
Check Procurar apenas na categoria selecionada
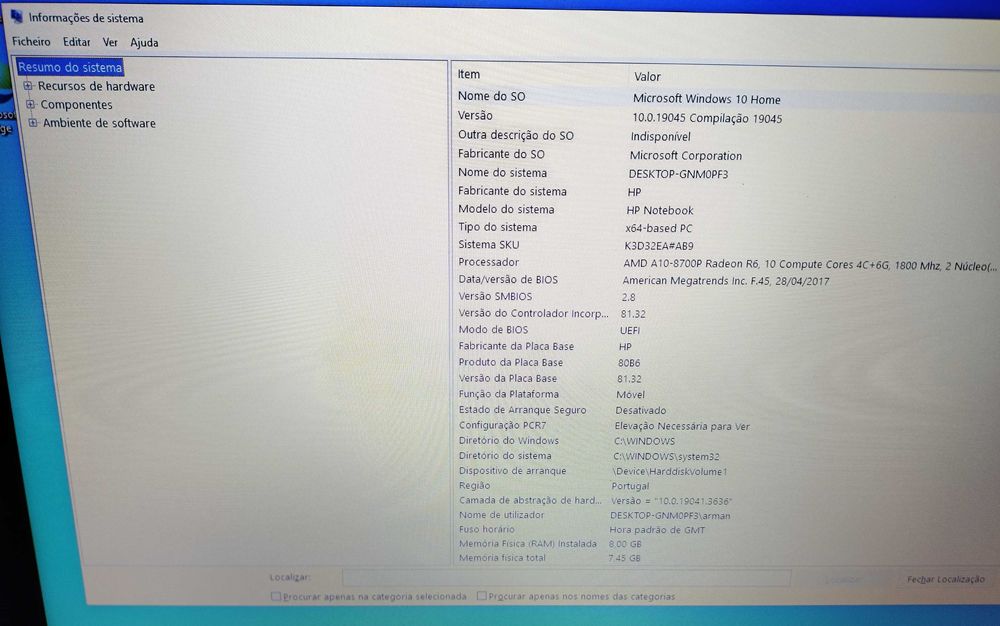click(276, 597)
